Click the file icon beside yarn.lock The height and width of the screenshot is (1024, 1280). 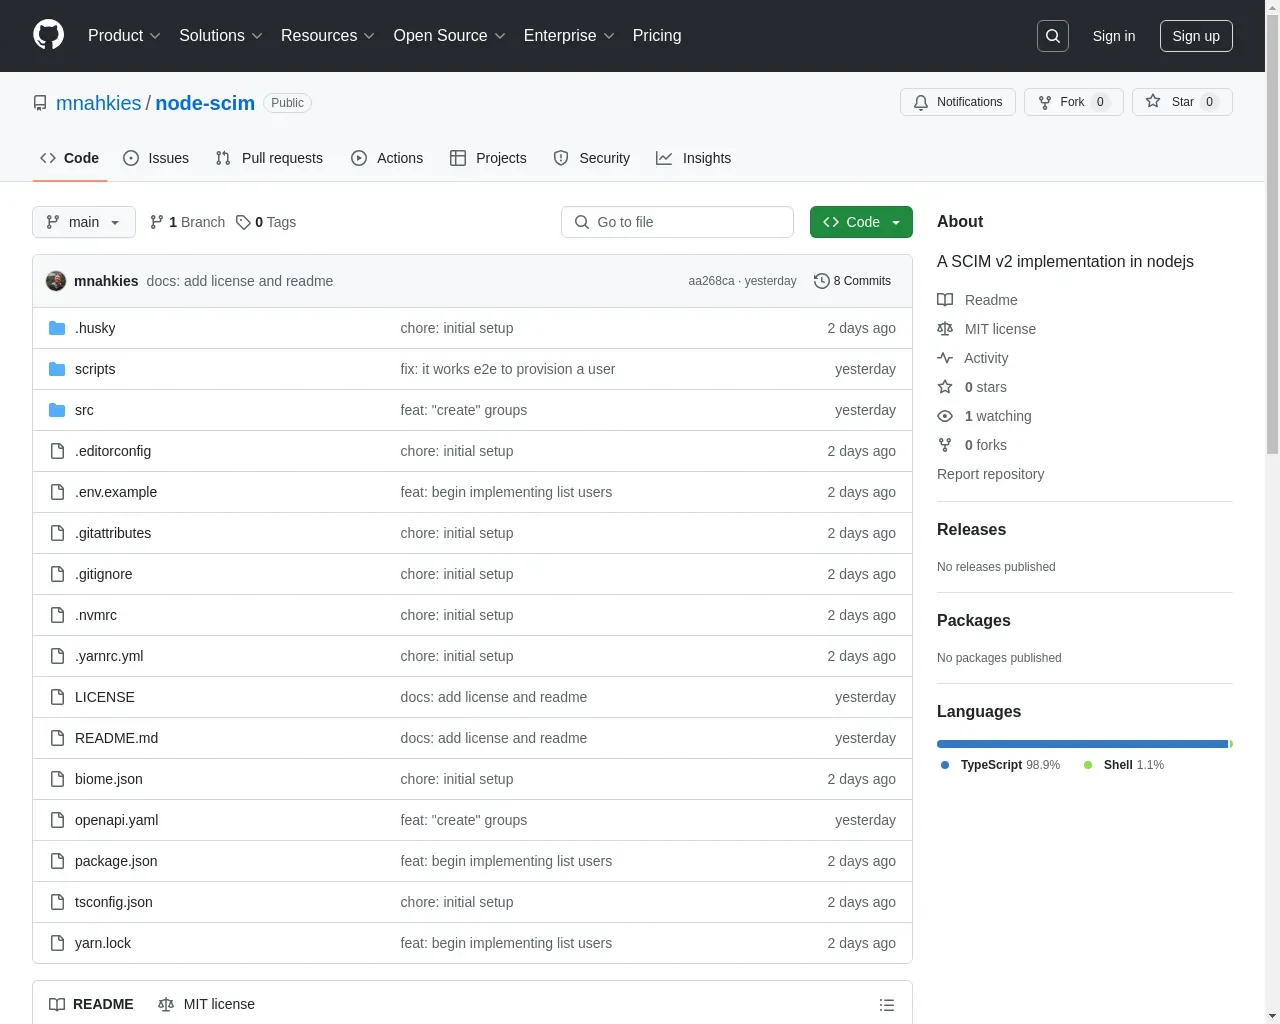[x=57, y=943]
